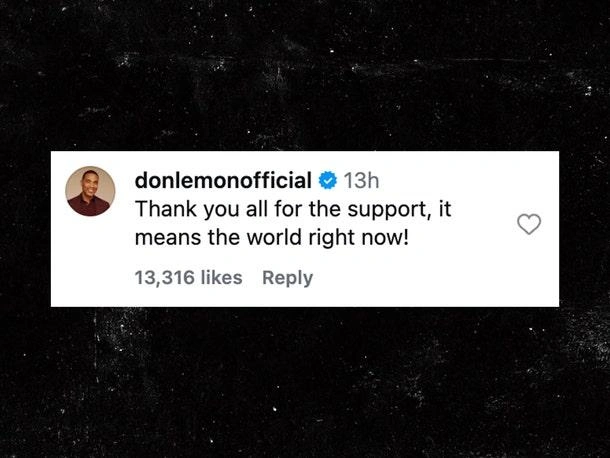
Task: Click the blue verified badge
Action: pyautogui.click(x=328, y=181)
